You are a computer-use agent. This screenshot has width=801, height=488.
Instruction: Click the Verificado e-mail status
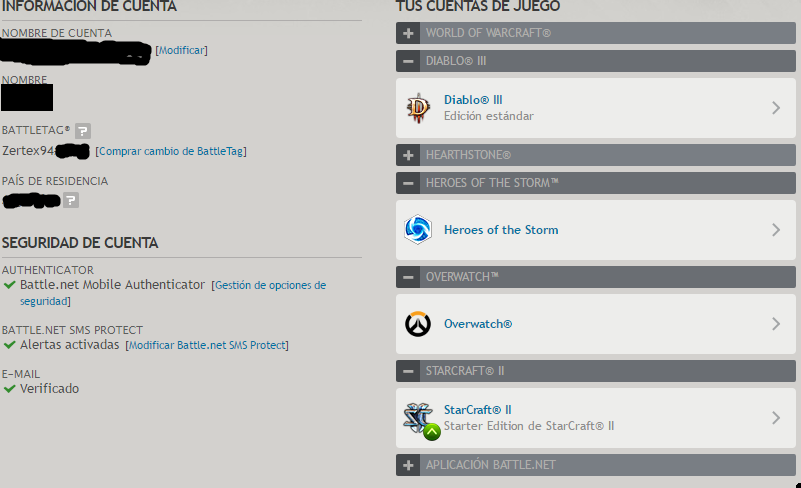(50, 389)
